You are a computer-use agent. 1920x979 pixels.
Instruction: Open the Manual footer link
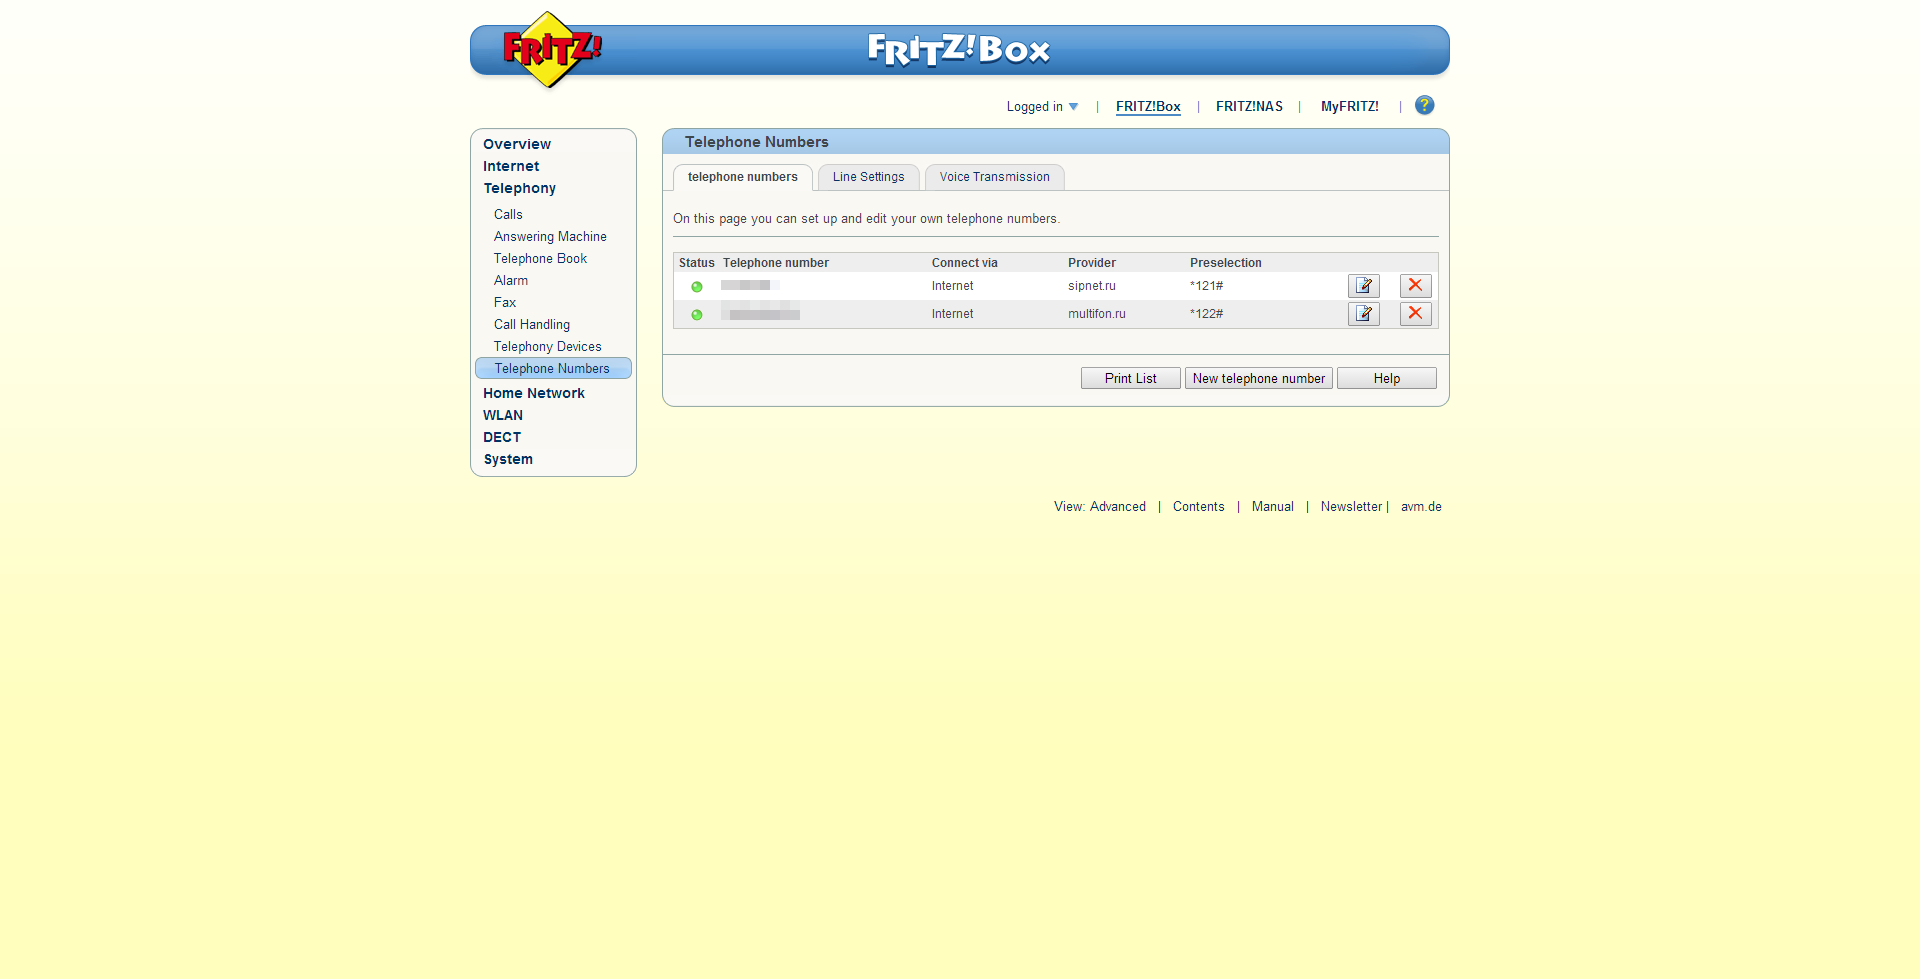[x=1273, y=507]
